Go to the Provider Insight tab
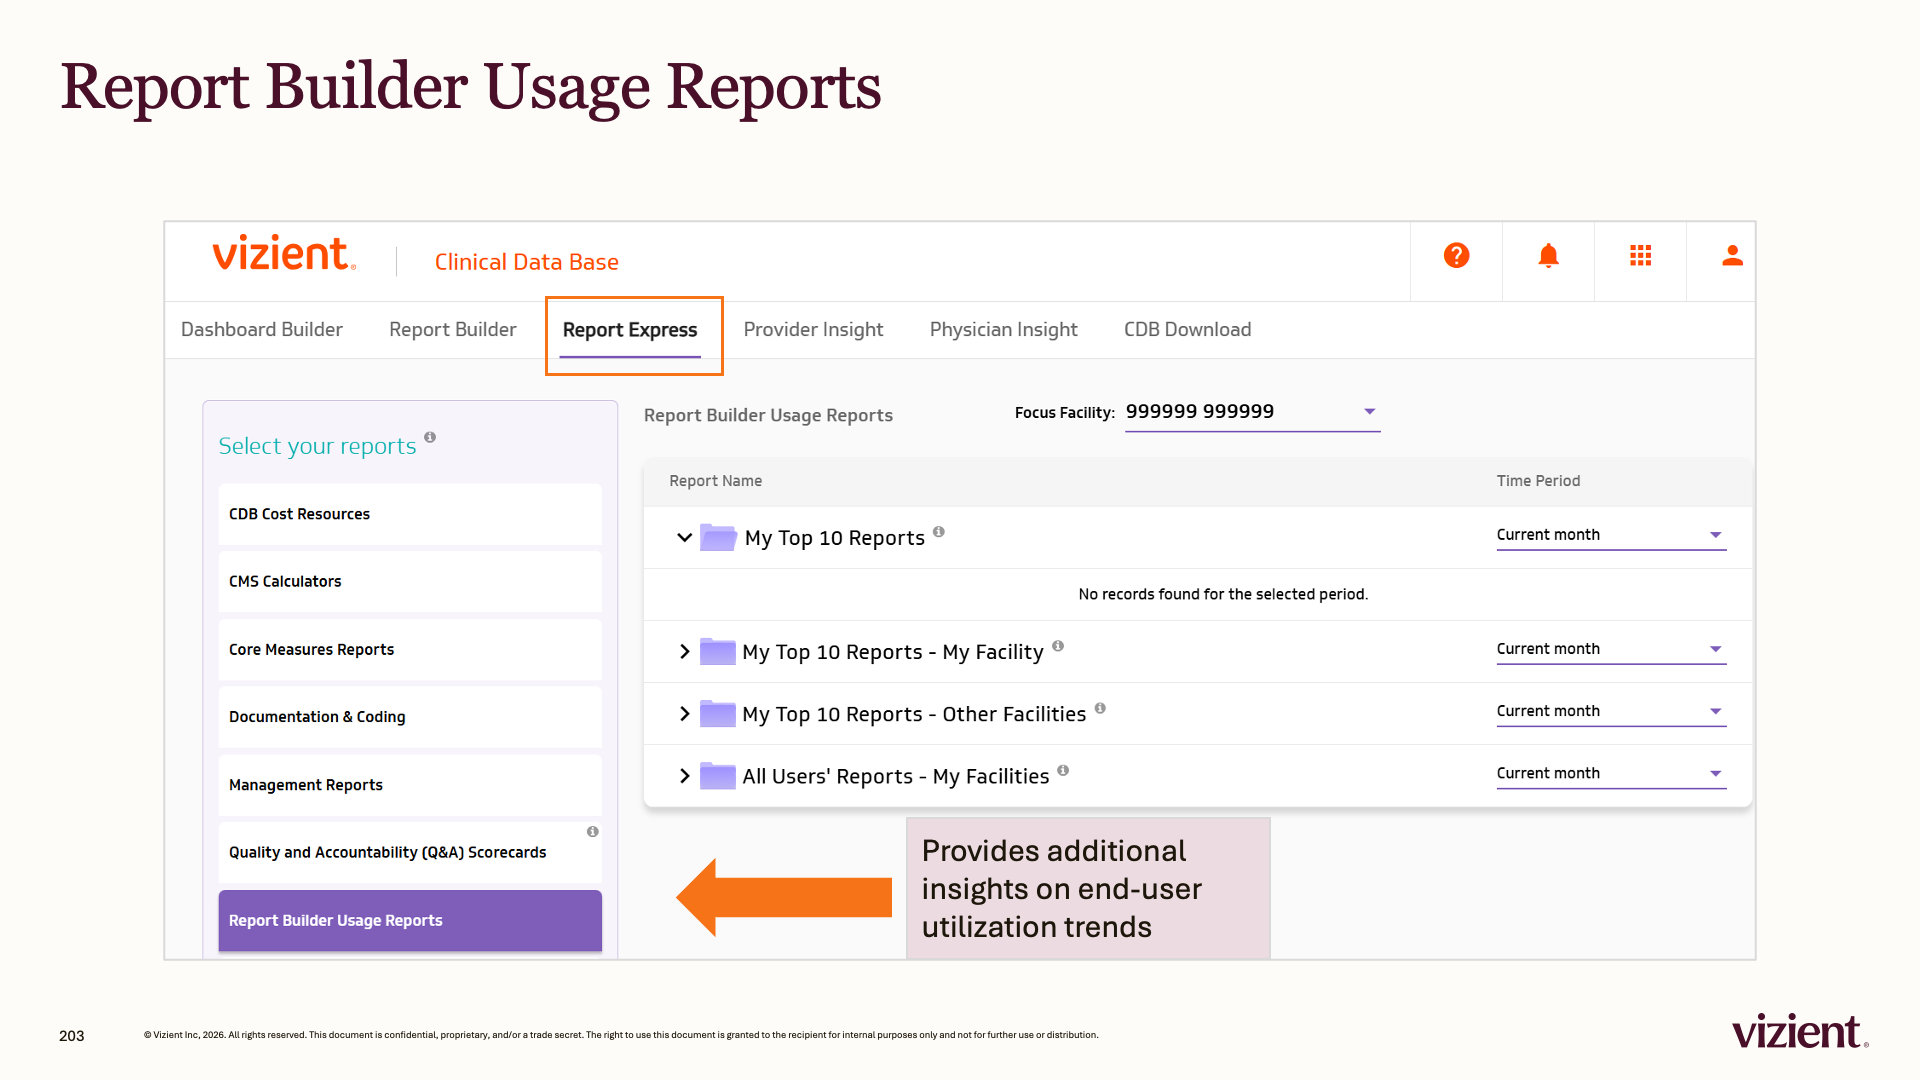1920x1080 pixels. click(x=813, y=329)
